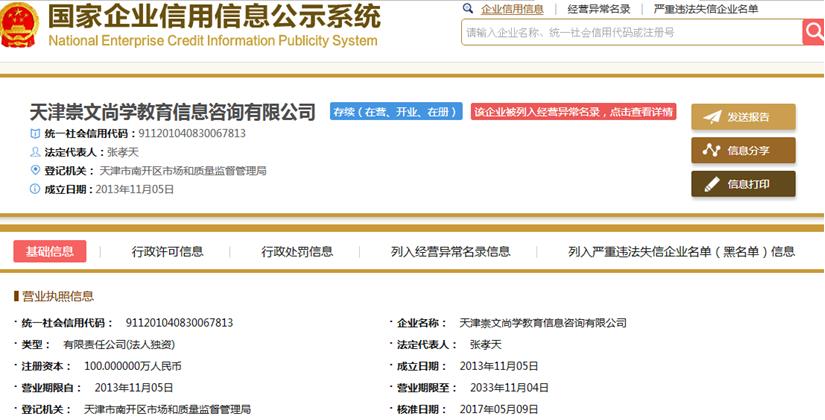The image size is (825, 420).
Task: Click 登记机关 value in license section
Action: click(x=167, y=409)
